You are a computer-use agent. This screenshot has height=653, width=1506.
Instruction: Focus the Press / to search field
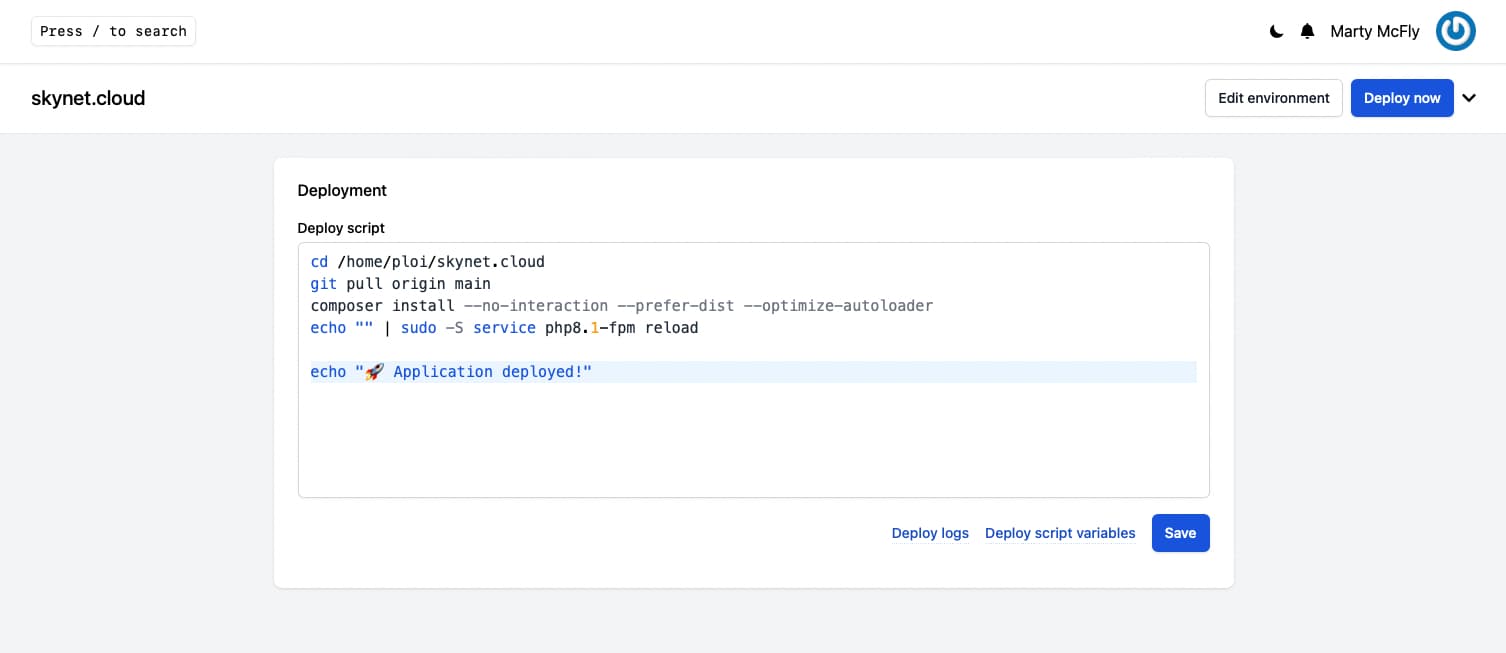coord(113,31)
